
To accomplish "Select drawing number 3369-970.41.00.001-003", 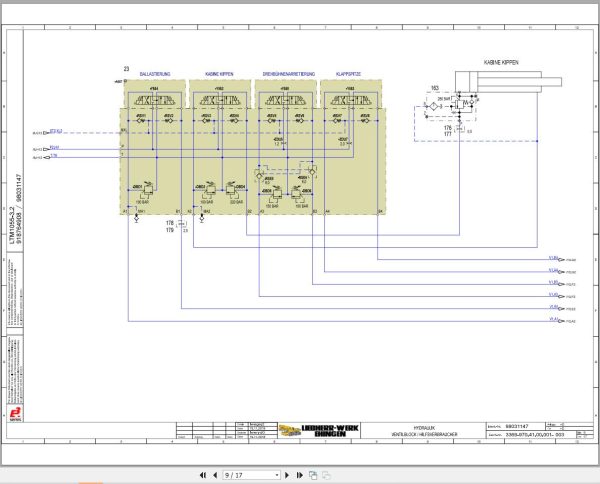I will coord(535,435).
